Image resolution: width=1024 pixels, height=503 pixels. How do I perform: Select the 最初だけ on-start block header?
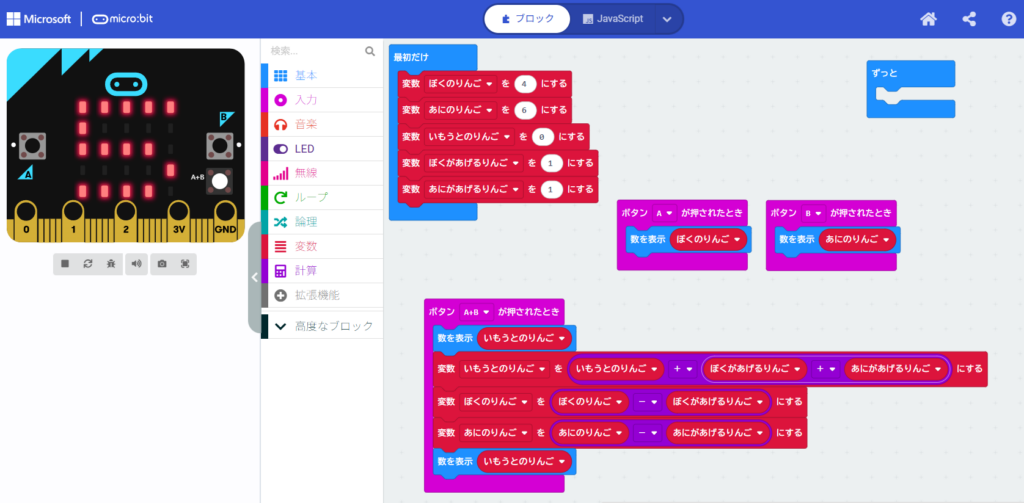coord(432,57)
